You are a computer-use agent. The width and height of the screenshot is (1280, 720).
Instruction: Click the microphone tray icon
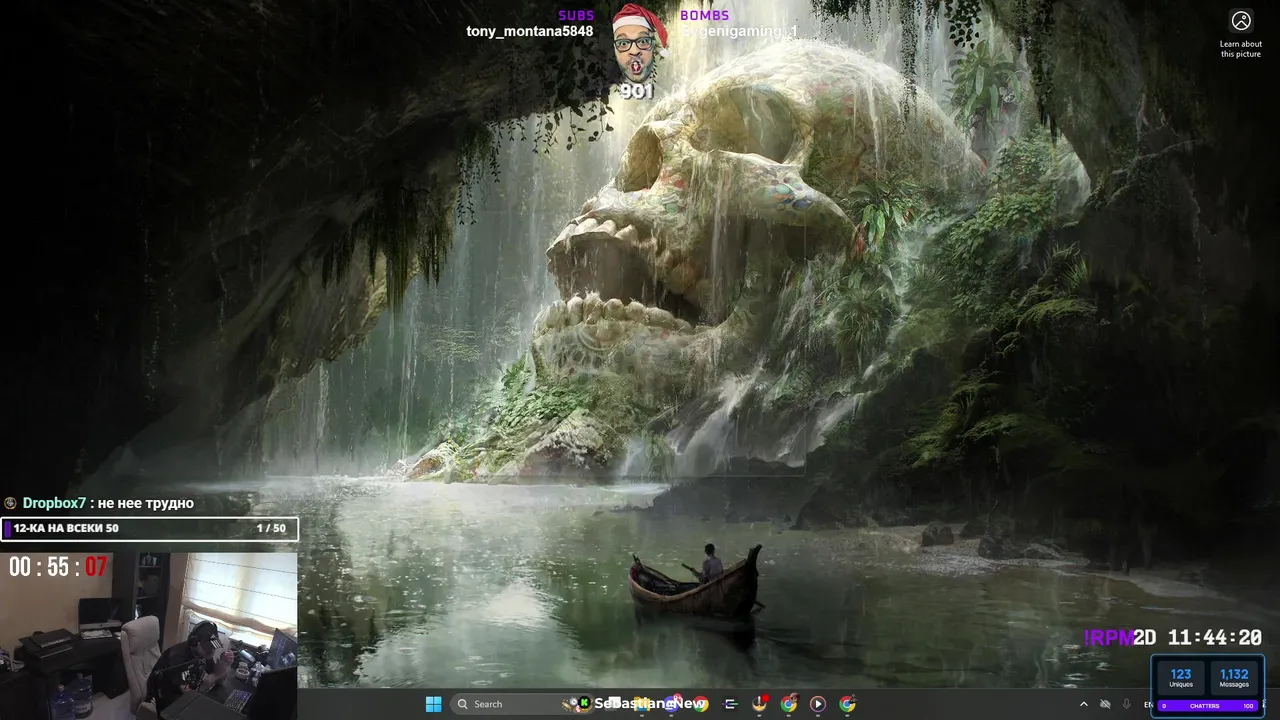click(1127, 705)
